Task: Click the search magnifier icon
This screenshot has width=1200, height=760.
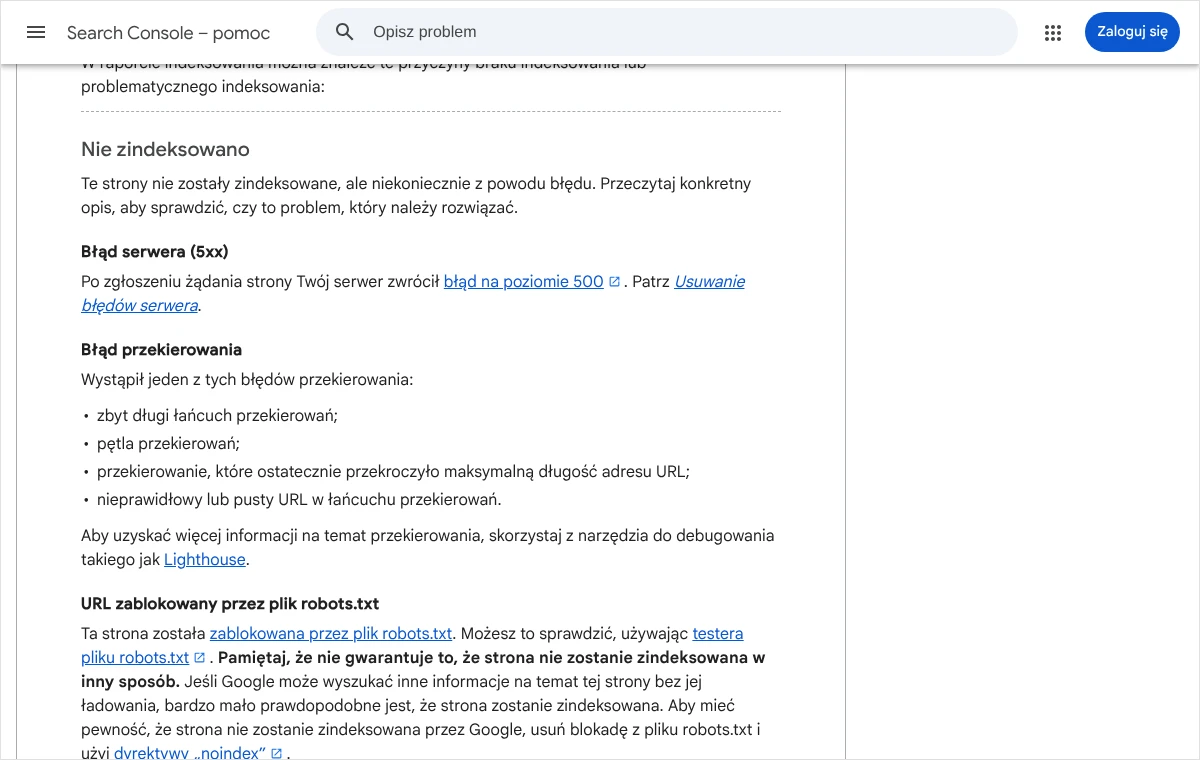Action: (345, 32)
